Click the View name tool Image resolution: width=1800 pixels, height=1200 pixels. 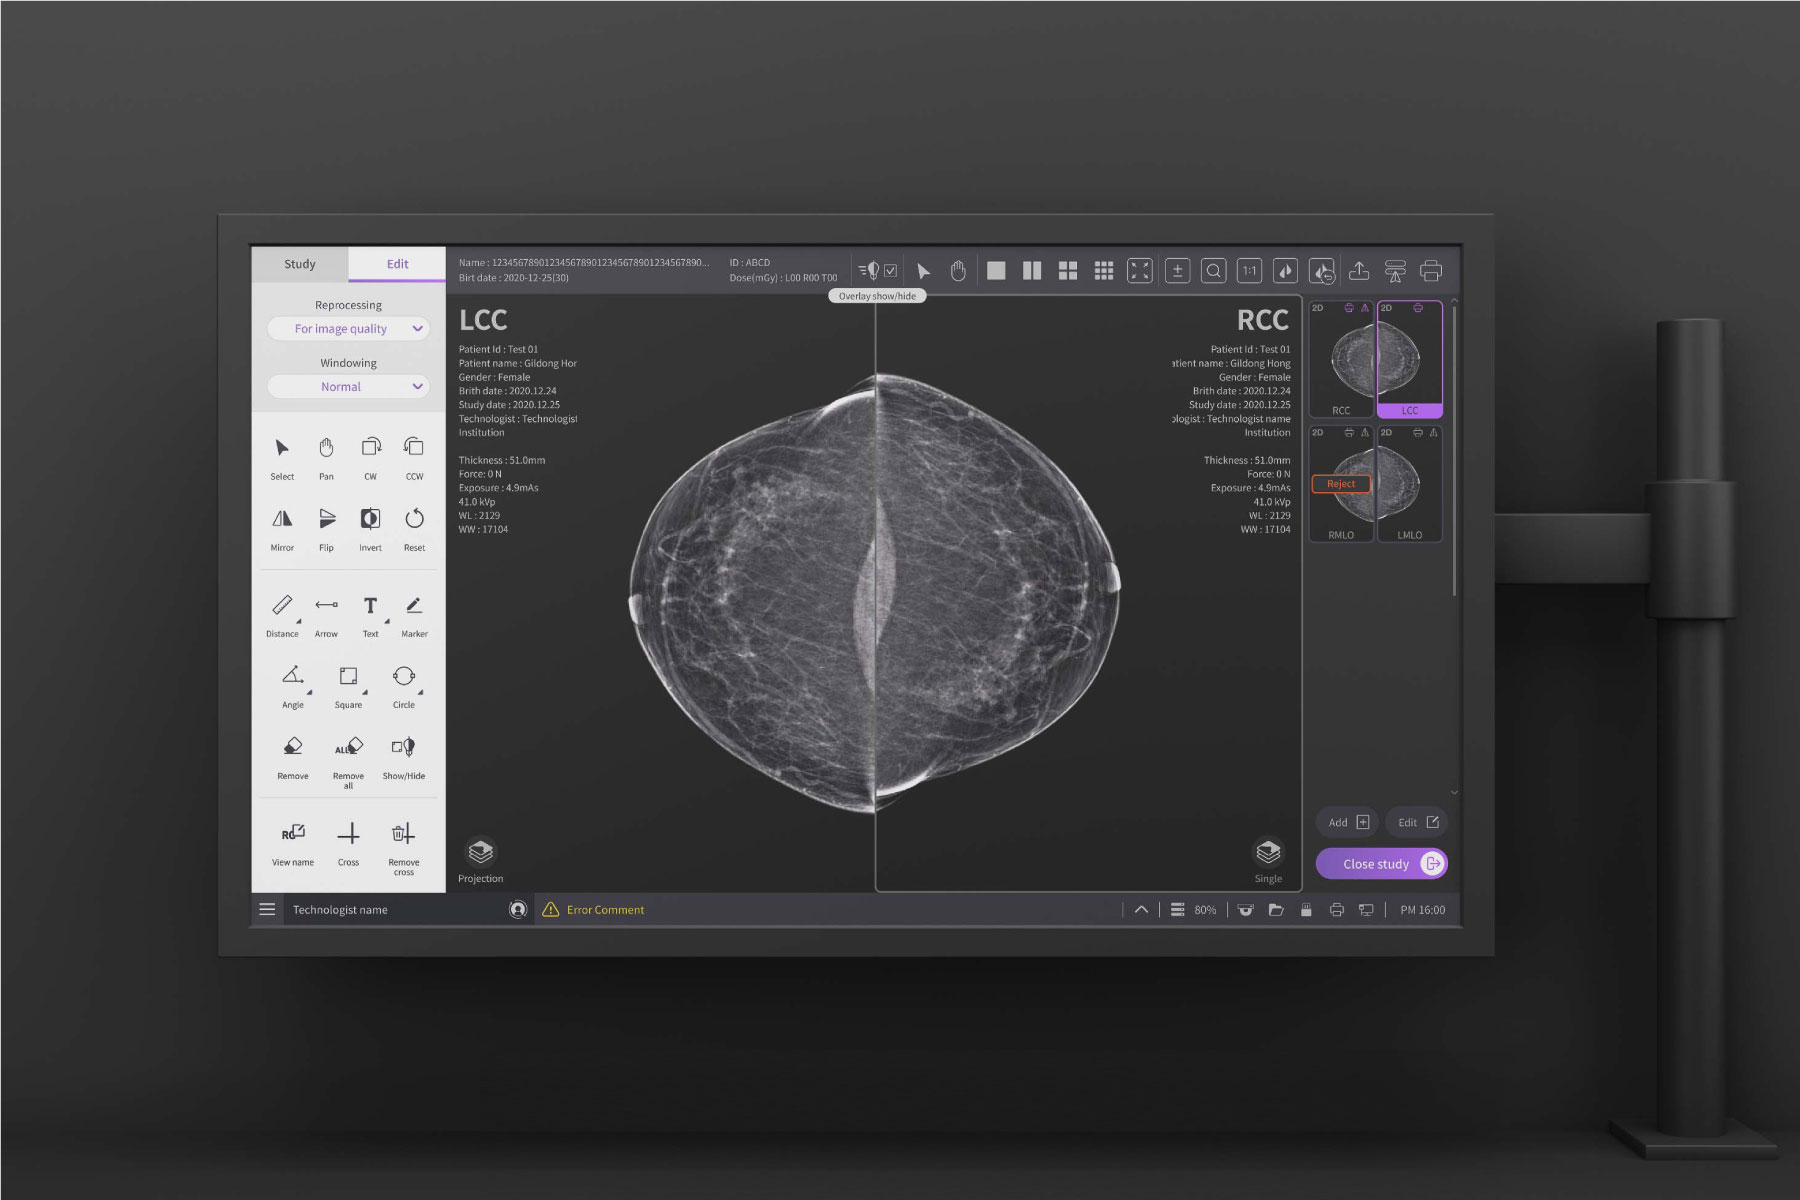click(x=293, y=844)
